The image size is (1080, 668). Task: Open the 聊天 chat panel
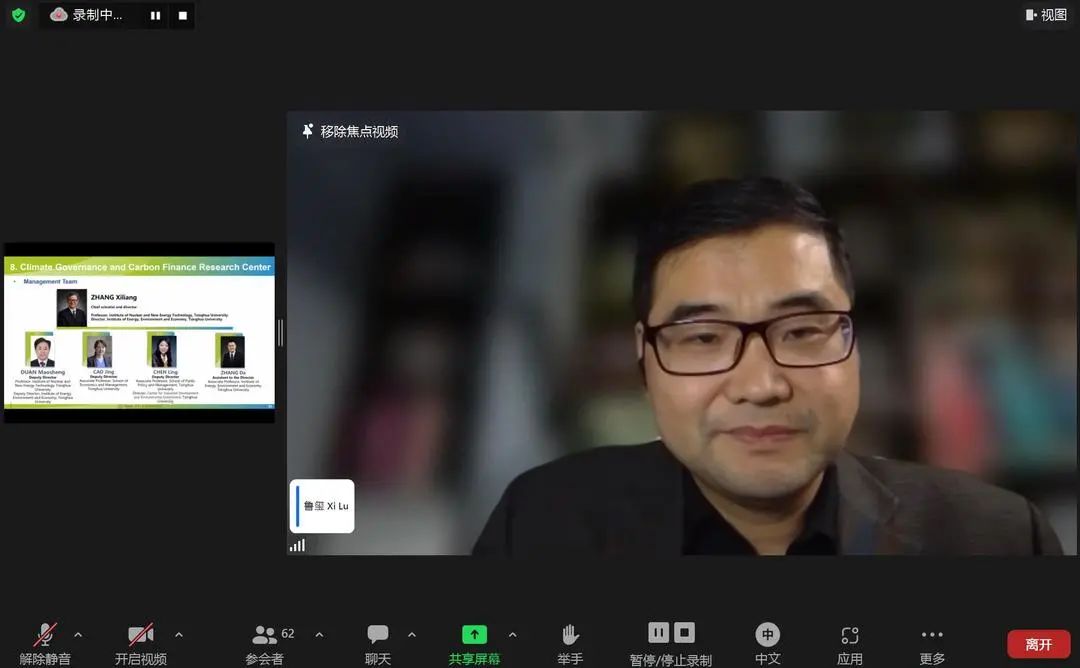[378, 635]
